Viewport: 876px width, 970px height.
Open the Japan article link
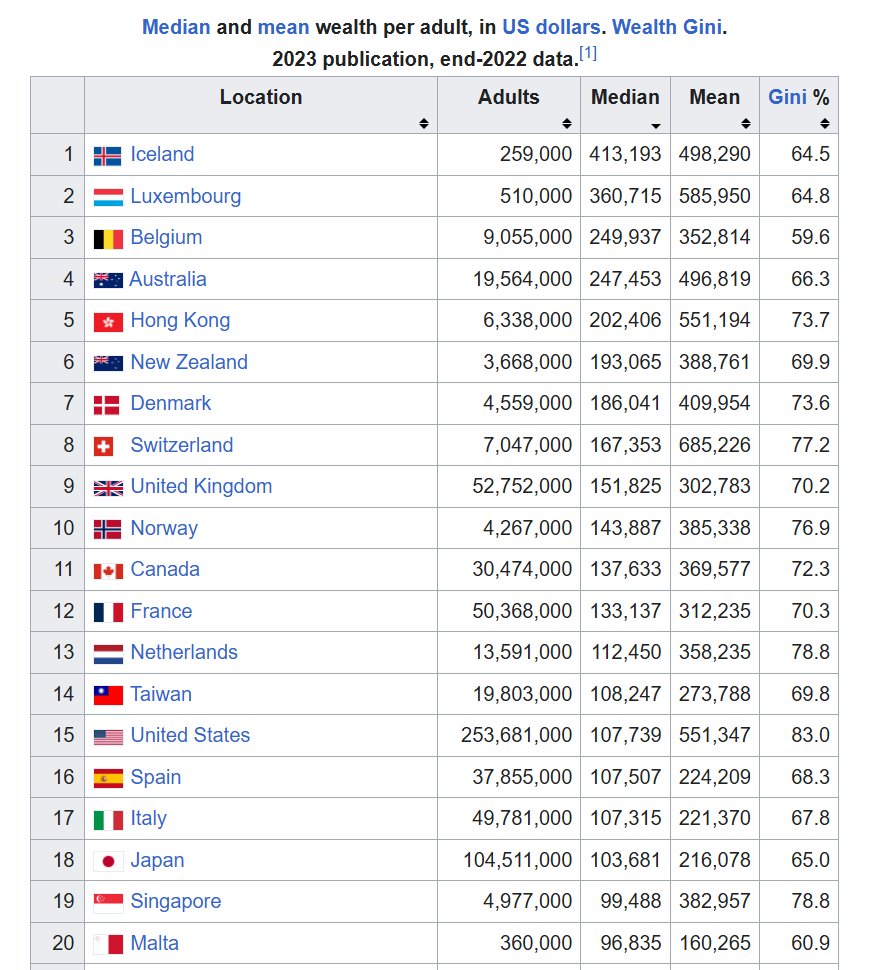tap(157, 861)
